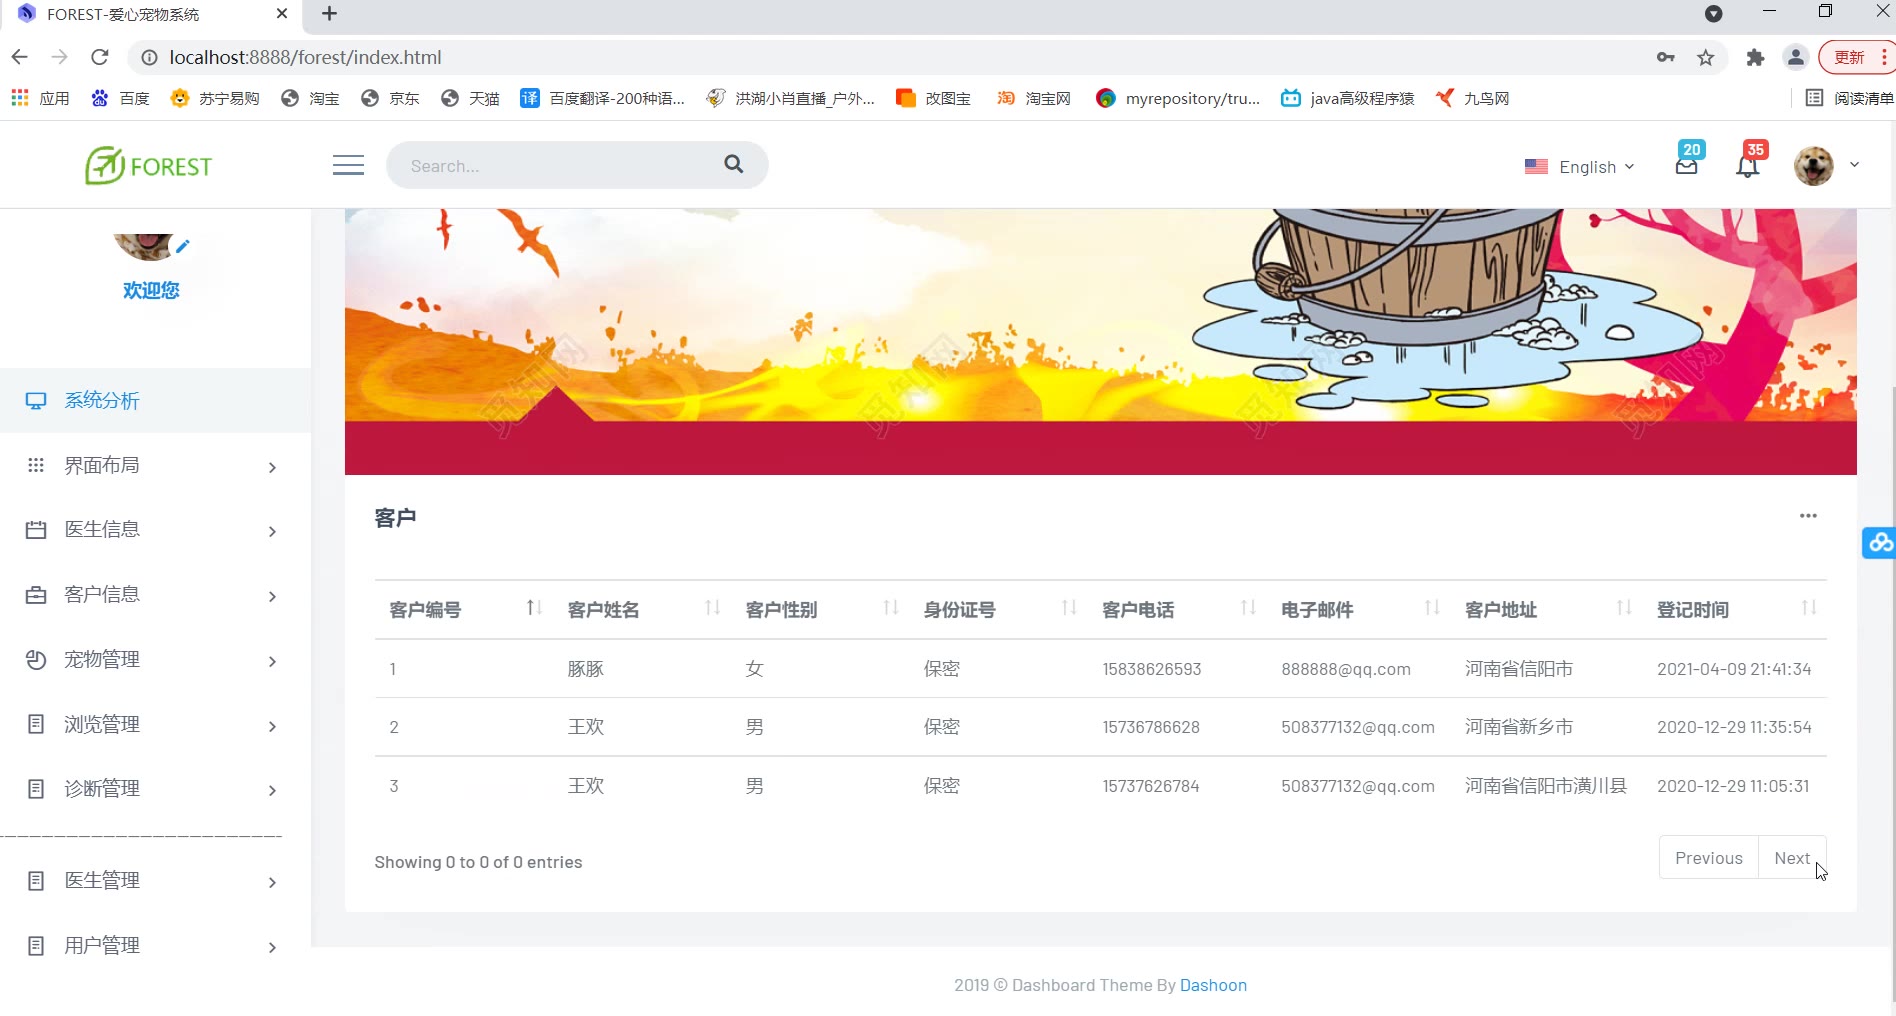Sort table by 客户性别 column
This screenshot has height=1016, width=1896.
pyautogui.click(x=820, y=609)
